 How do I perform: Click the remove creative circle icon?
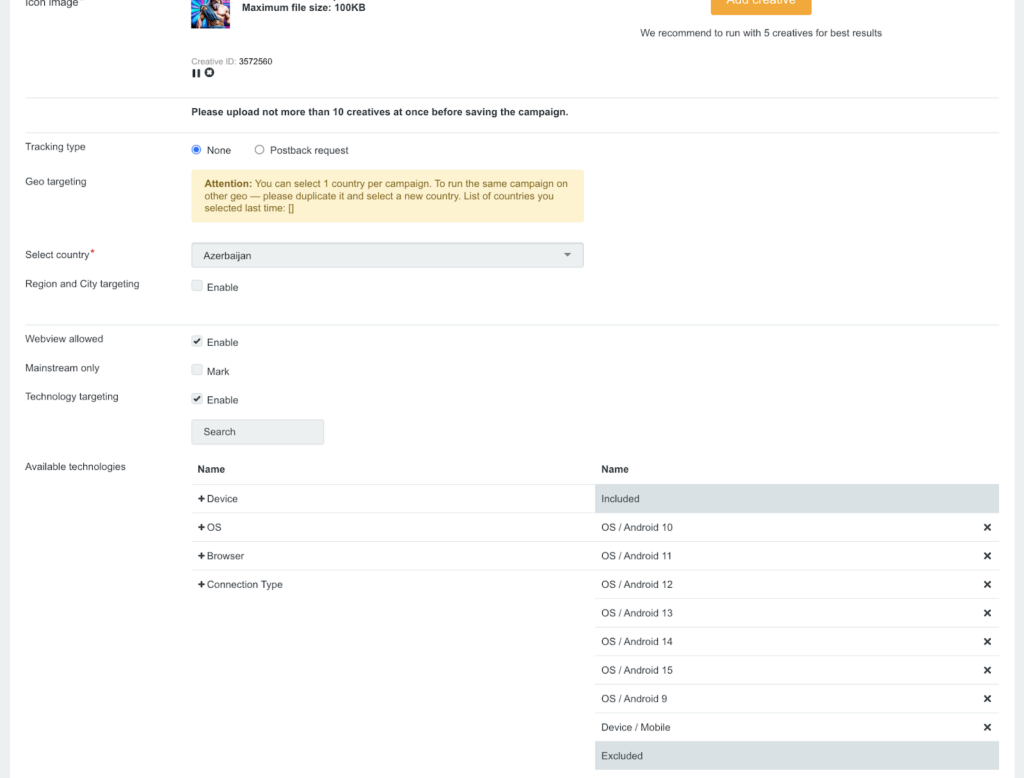point(209,73)
